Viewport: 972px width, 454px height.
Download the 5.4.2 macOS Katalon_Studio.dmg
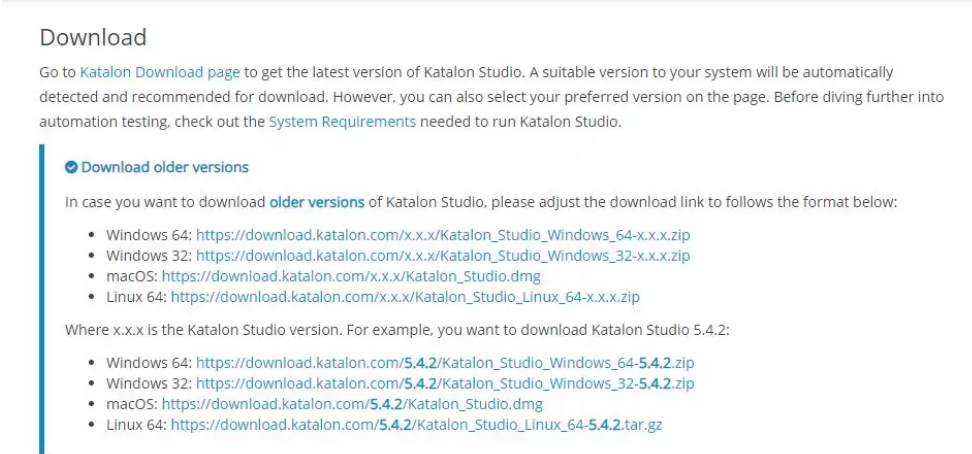click(352, 404)
